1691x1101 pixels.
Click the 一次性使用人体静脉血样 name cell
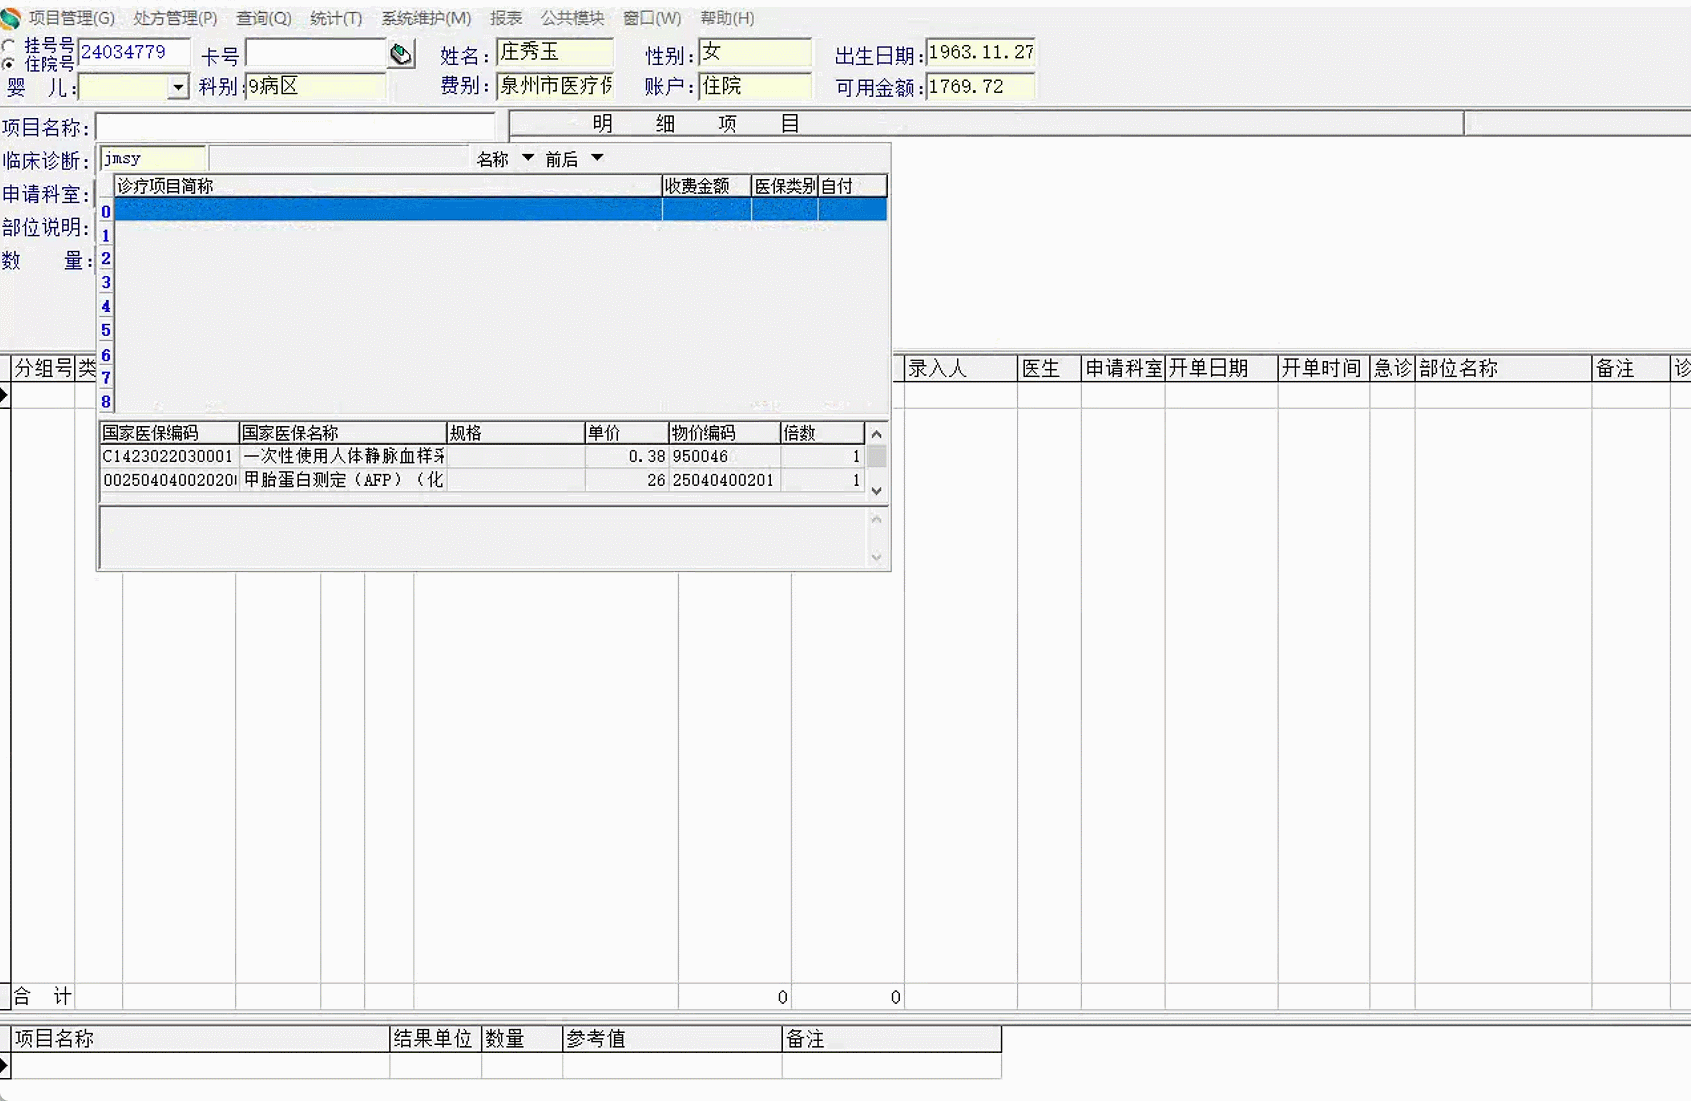pos(342,456)
